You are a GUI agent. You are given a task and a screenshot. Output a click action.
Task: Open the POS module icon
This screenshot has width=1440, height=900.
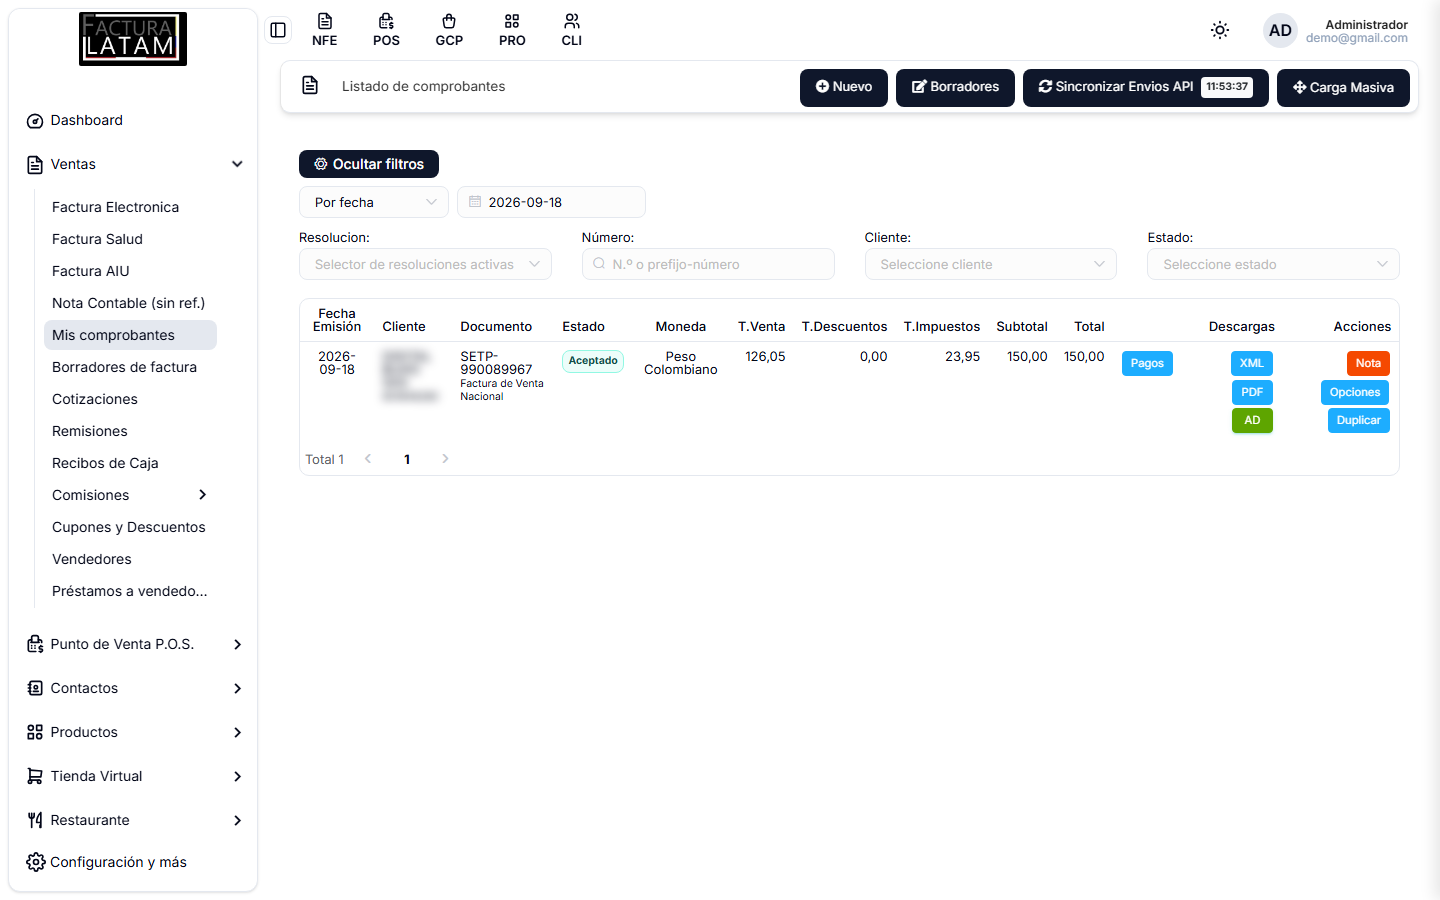point(386,30)
